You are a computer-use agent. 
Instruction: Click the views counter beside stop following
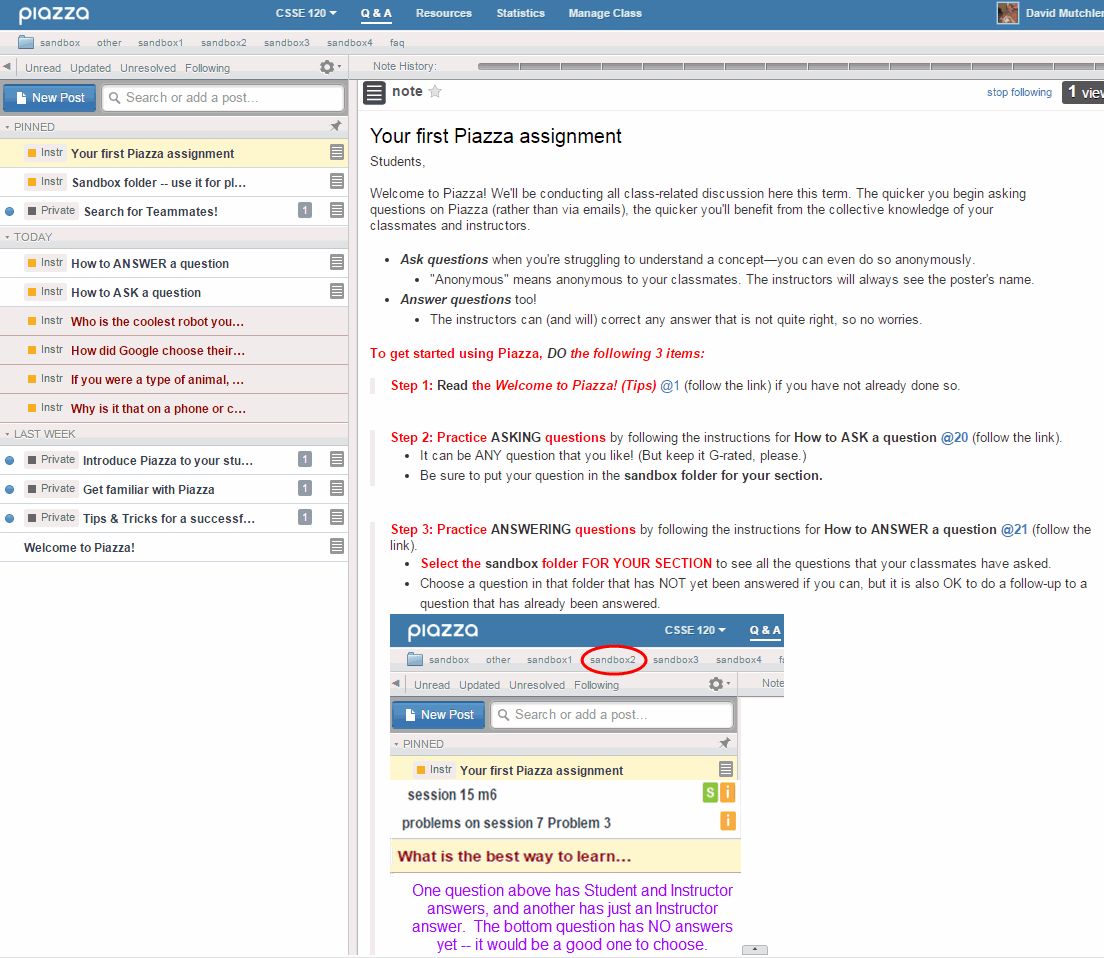click(1083, 92)
